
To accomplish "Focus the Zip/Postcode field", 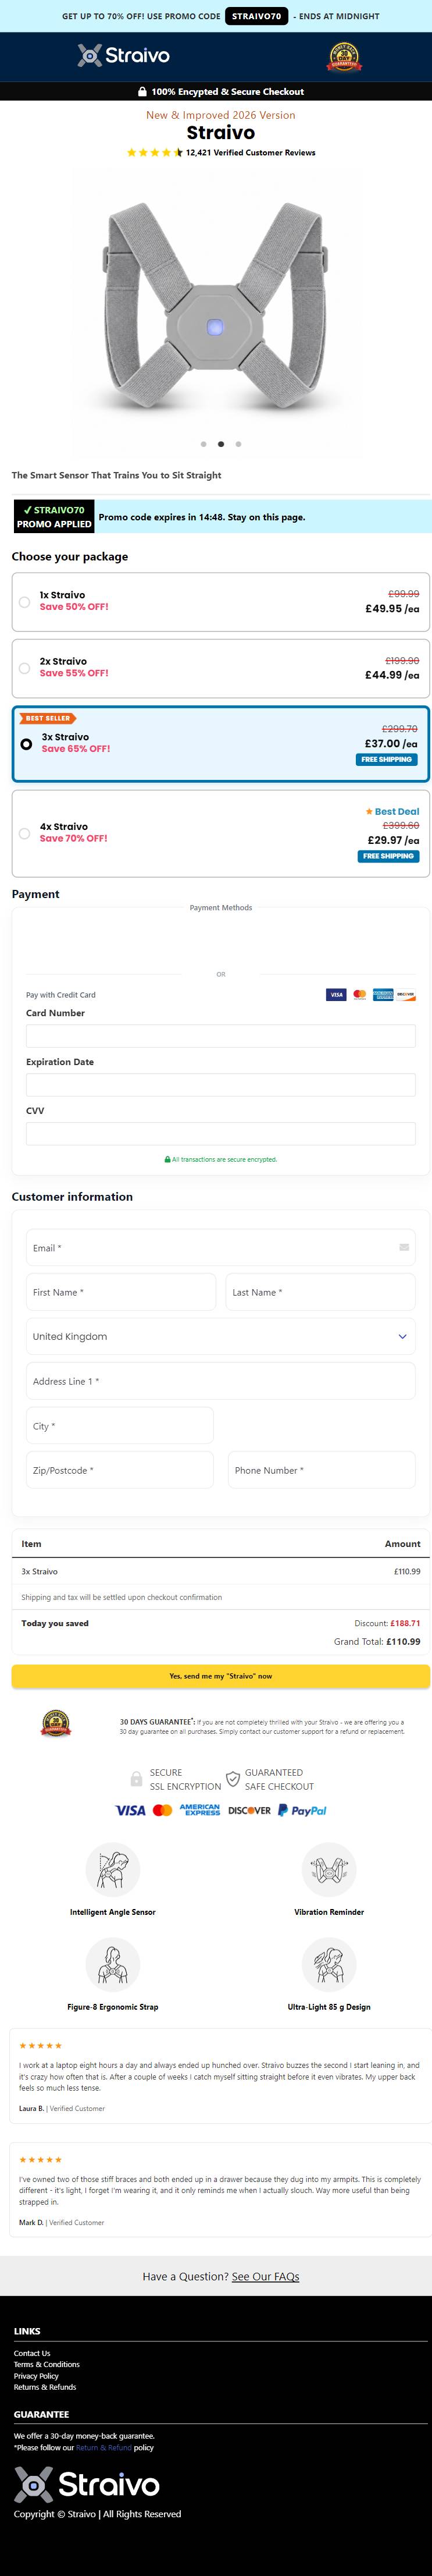I will click(120, 1470).
